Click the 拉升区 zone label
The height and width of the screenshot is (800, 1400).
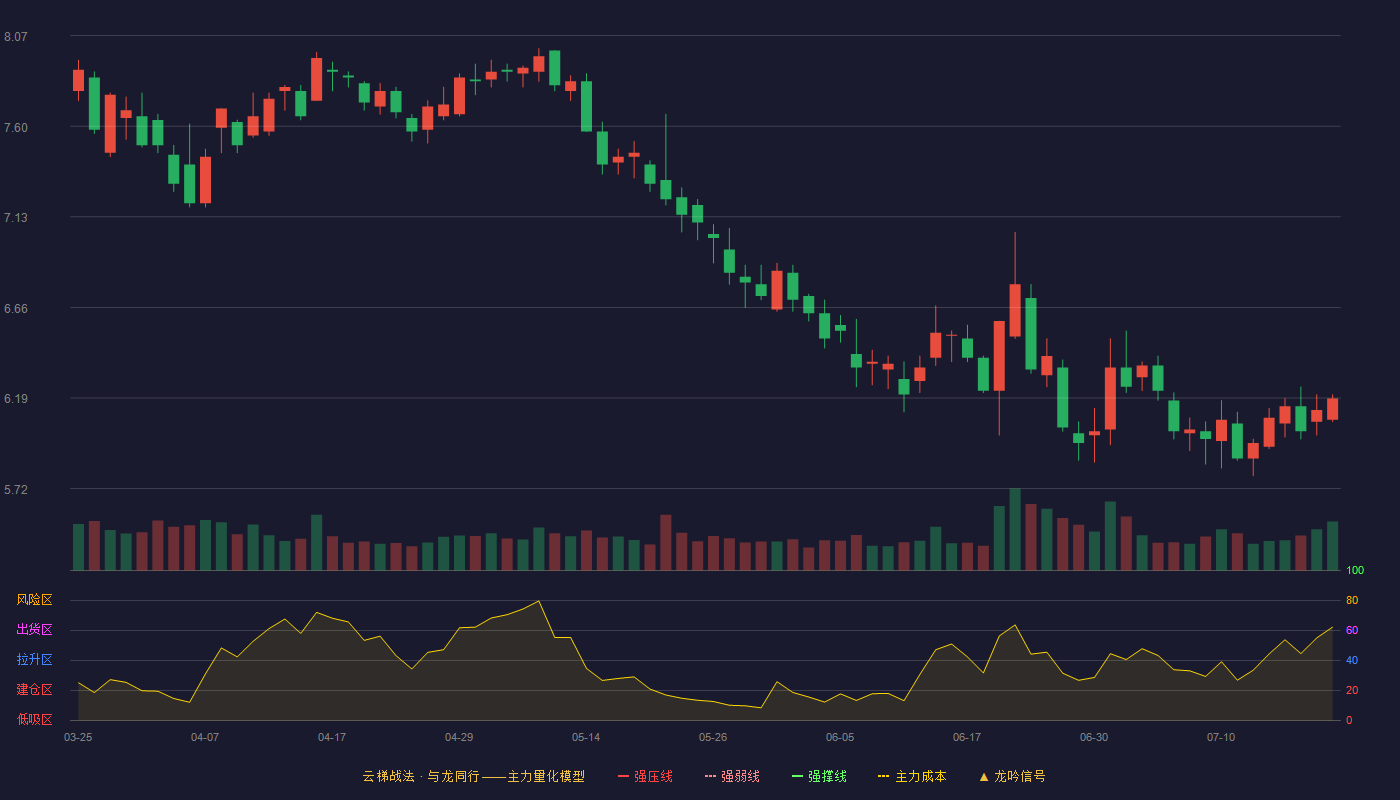click(x=34, y=660)
